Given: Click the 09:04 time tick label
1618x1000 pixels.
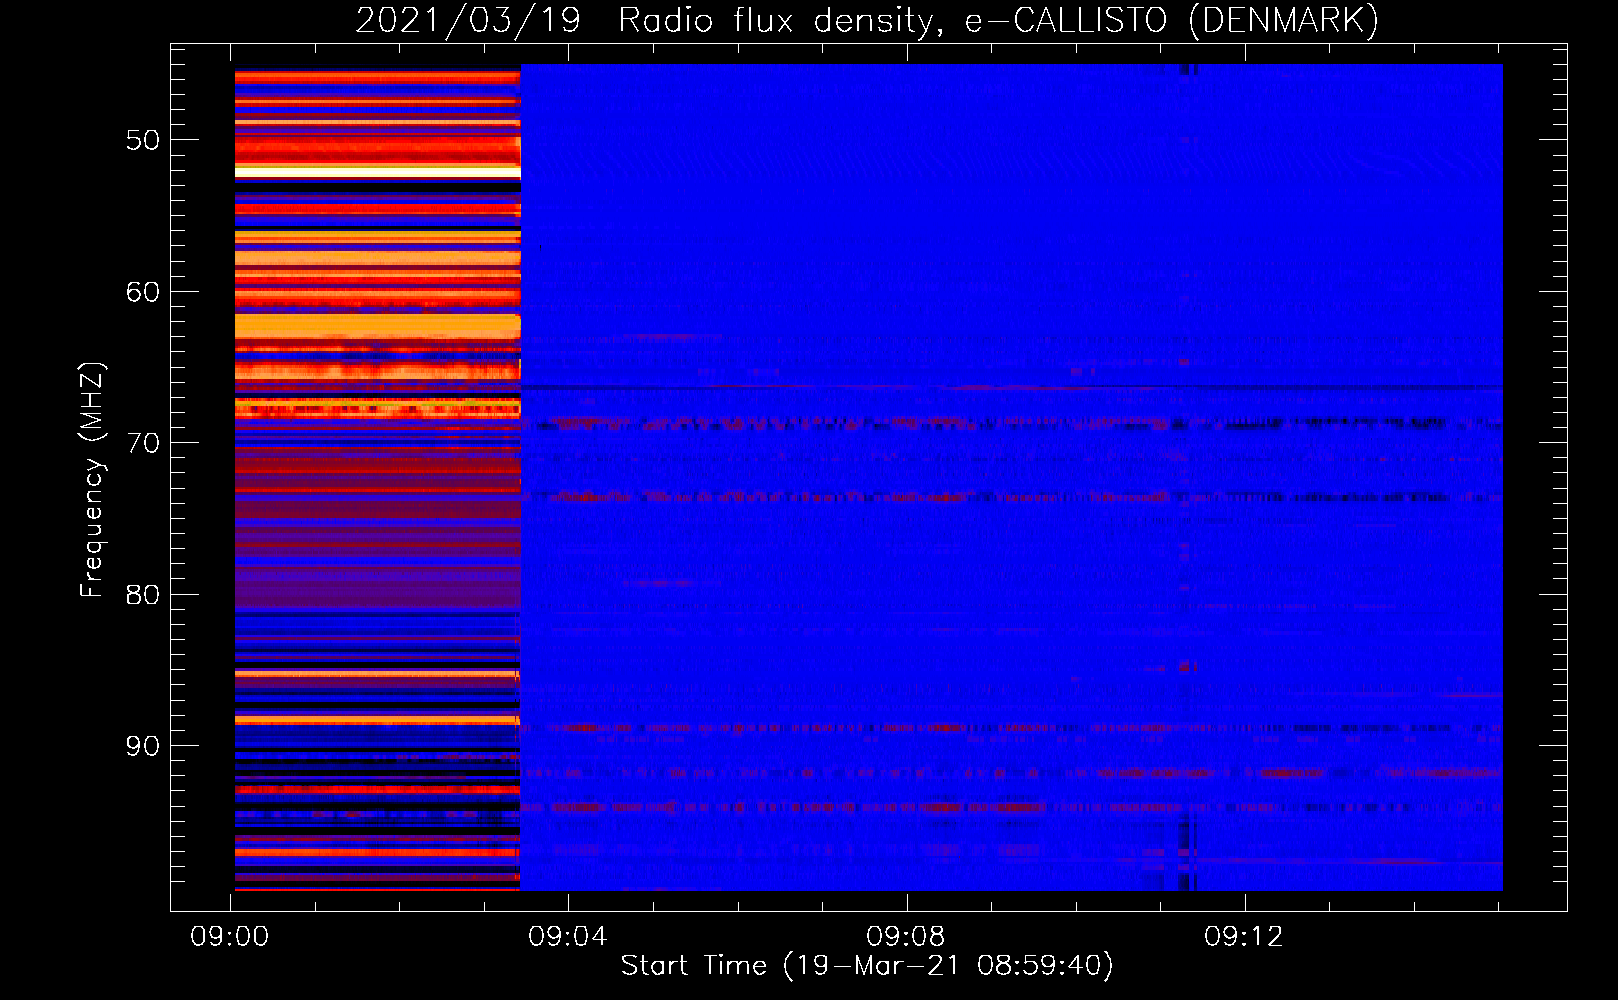Looking at the screenshot, I should click(x=568, y=937).
